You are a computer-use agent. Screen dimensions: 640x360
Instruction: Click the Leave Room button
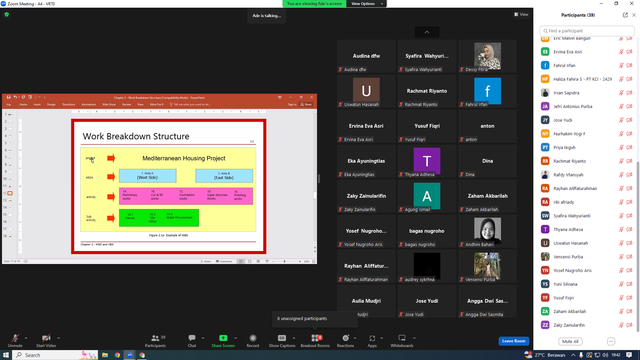(x=513, y=341)
